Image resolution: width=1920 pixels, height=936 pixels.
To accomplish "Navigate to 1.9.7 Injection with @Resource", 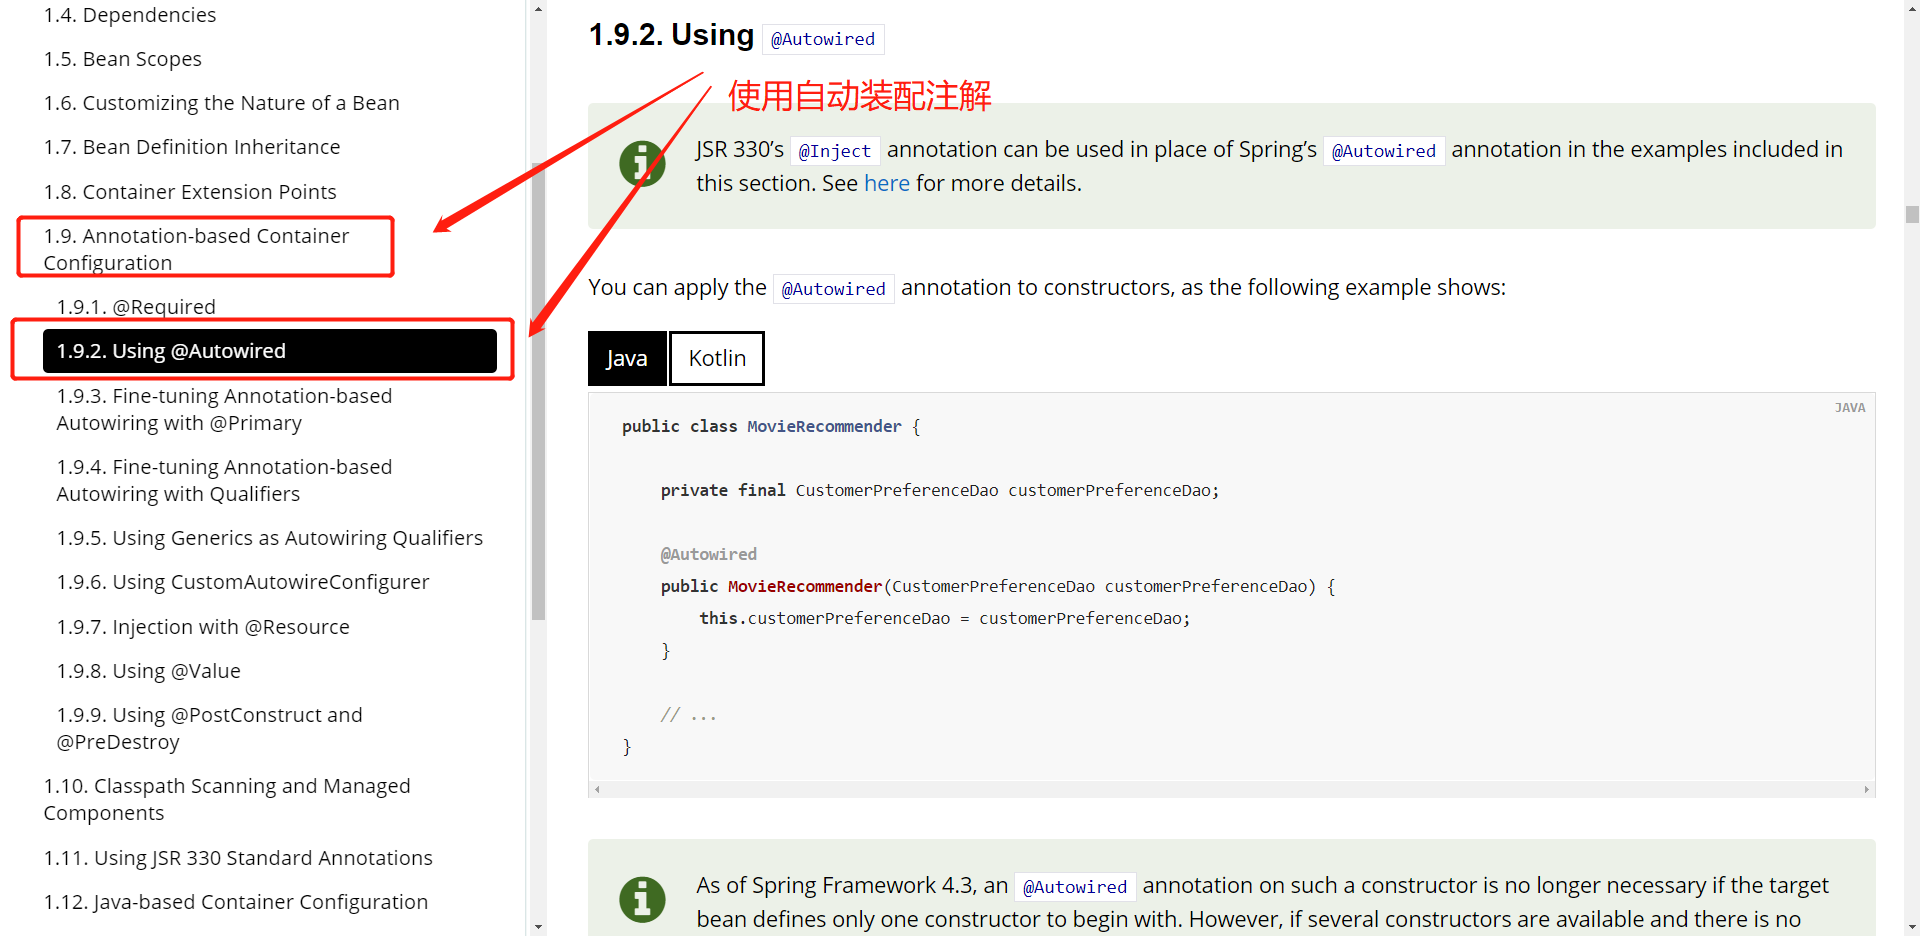I will [203, 627].
